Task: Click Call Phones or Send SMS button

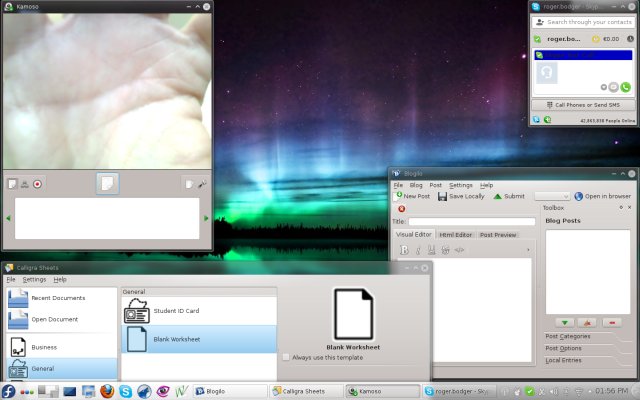Action: [583, 105]
